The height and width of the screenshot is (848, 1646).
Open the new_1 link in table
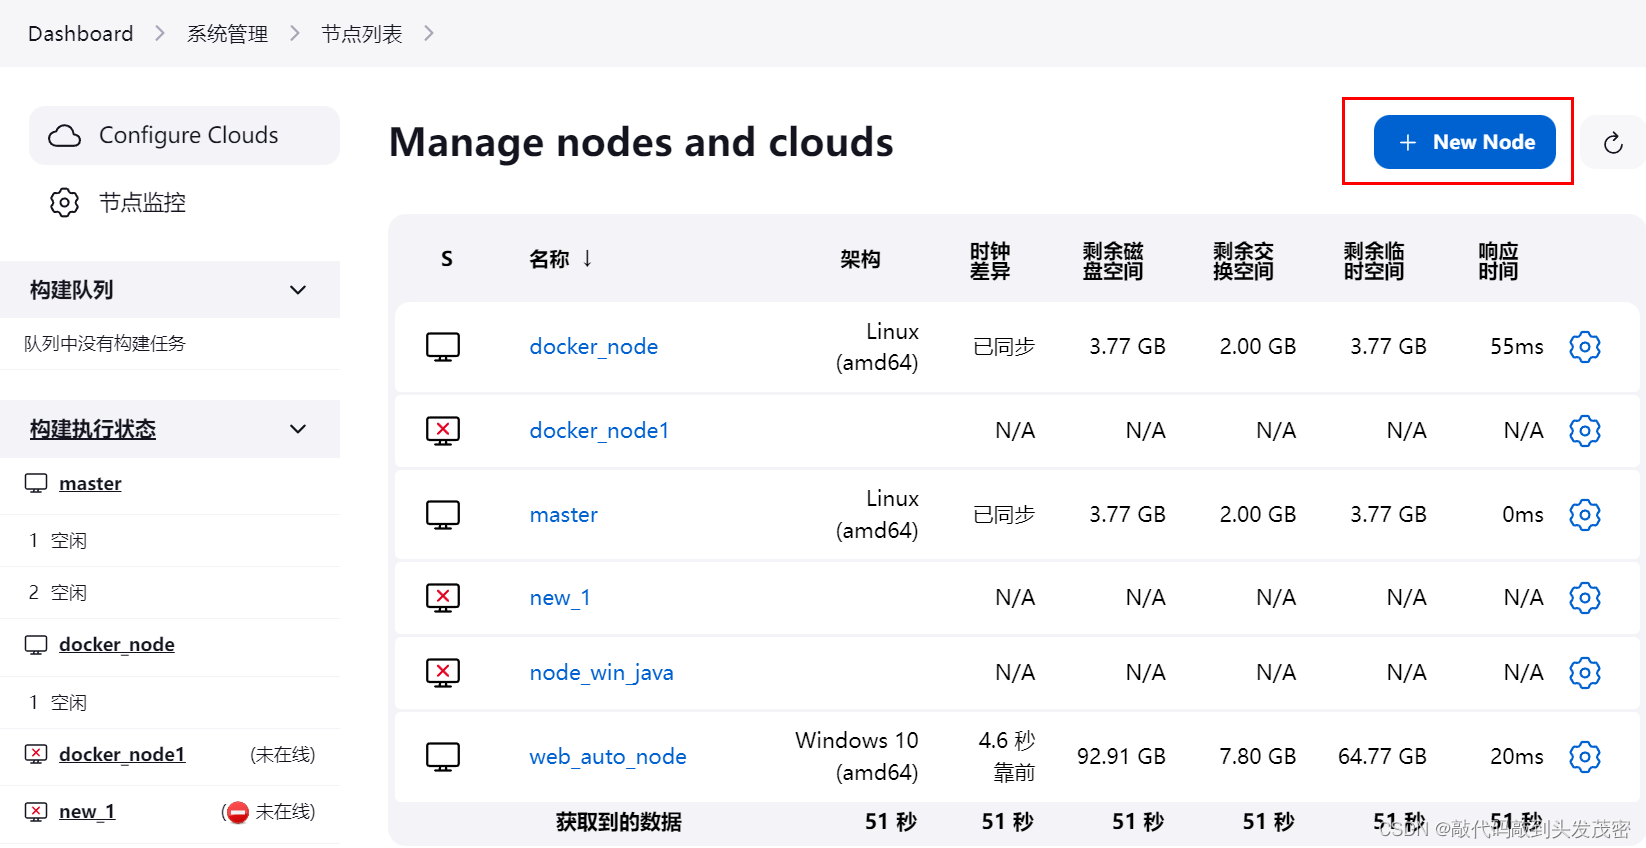pyautogui.click(x=560, y=598)
